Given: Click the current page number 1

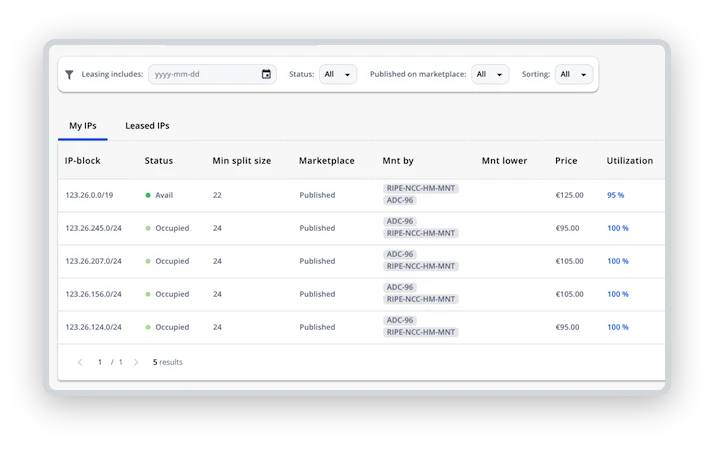Looking at the screenshot, I should click(100, 362).
